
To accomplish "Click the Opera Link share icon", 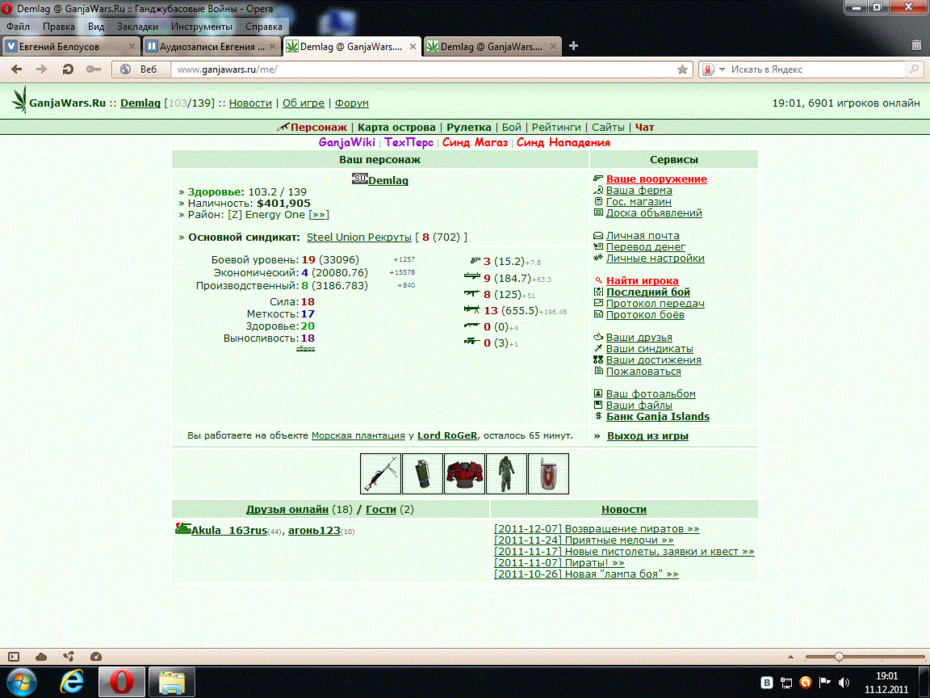I will pyautogui.click(x=69, y=656).
